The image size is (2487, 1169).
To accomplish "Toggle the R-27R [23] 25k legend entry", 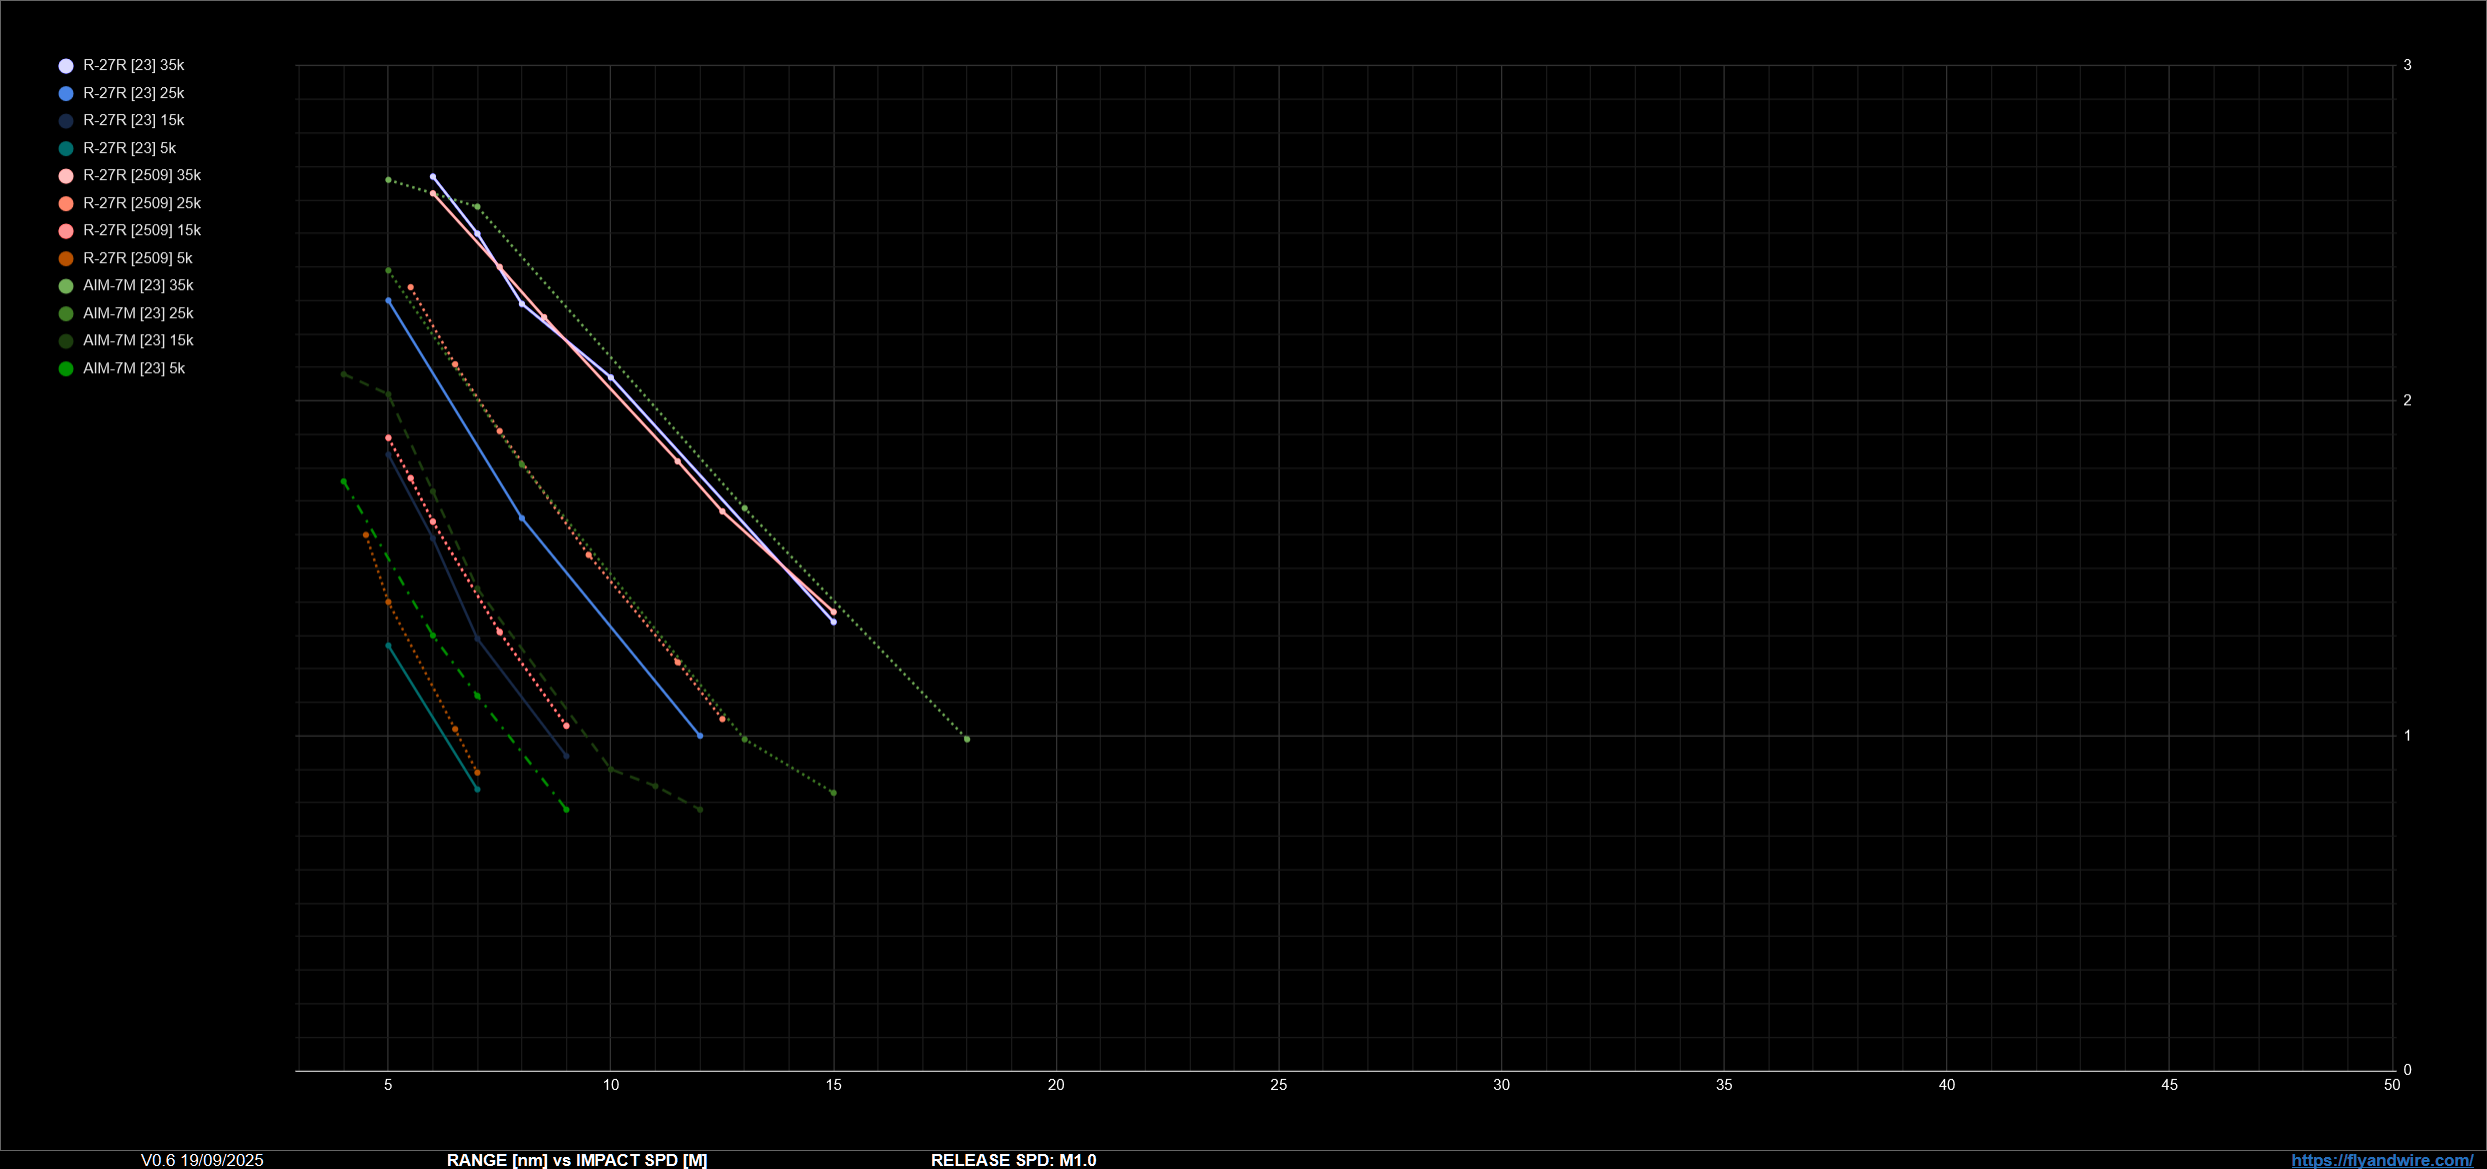I will pos(133,93).
